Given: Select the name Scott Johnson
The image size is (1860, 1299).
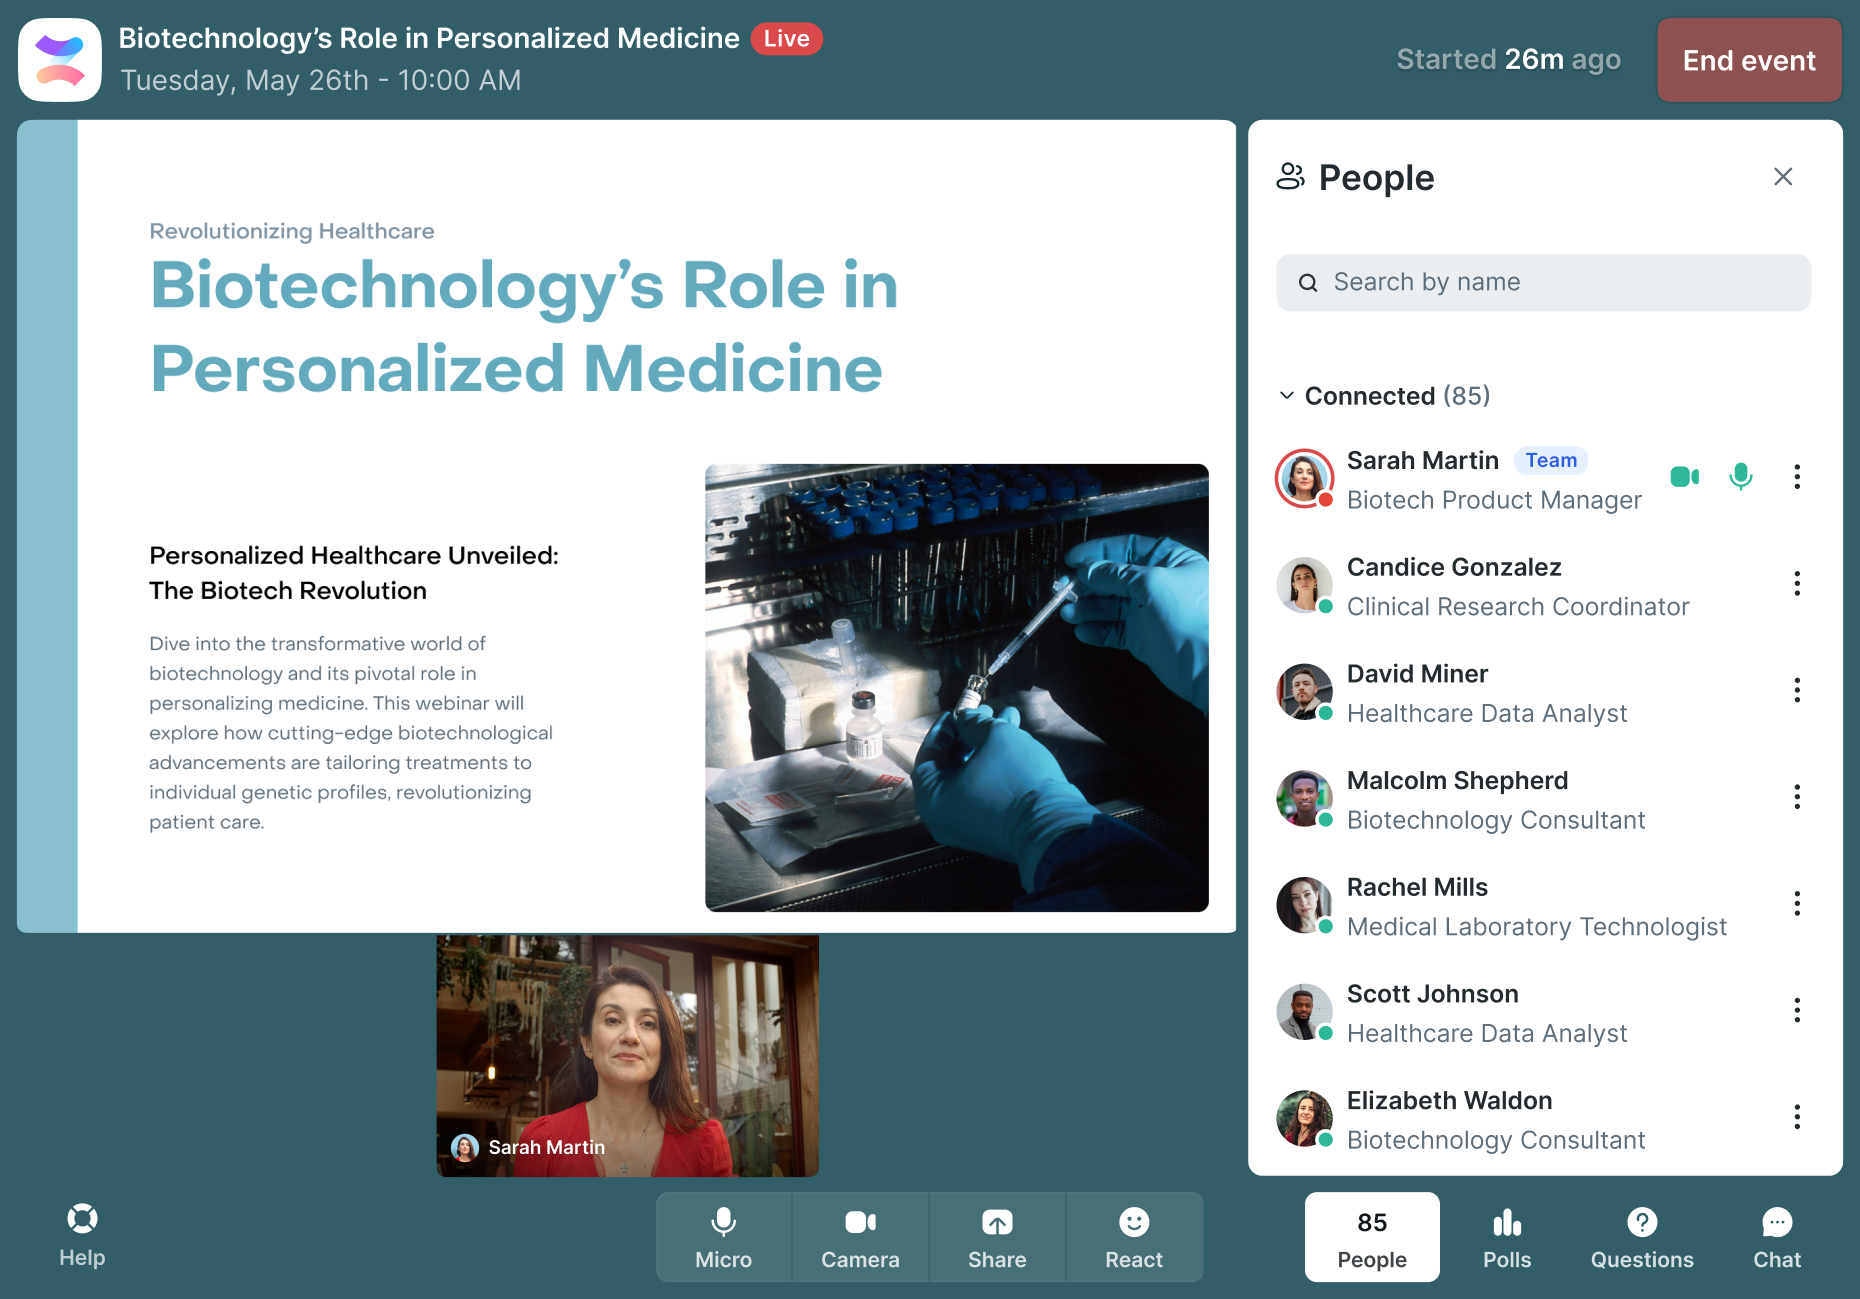Looking at the screenshot, I should point(1432,994).
